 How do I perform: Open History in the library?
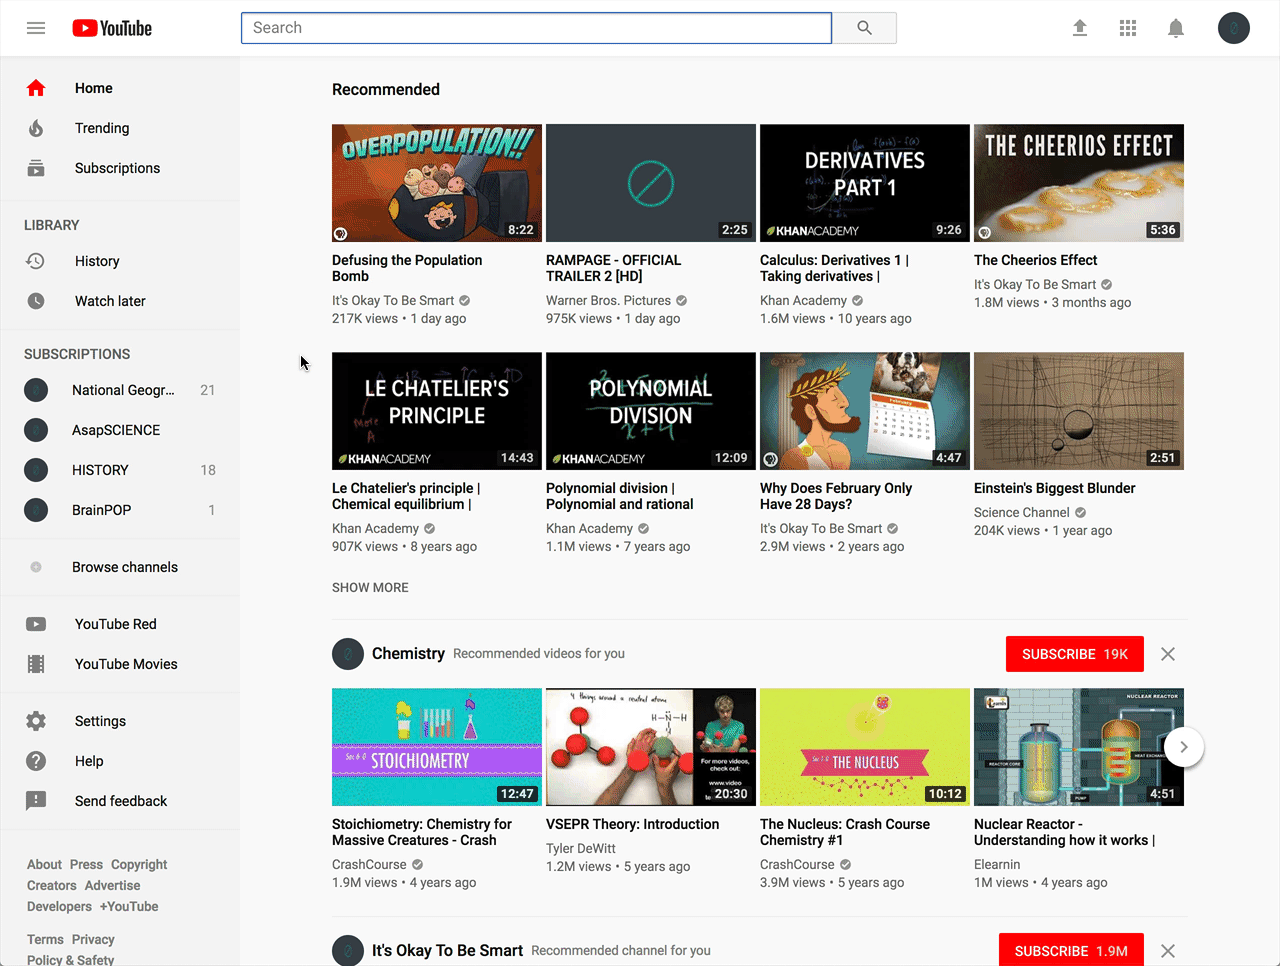pyautogui.click(x=120, y=261)
